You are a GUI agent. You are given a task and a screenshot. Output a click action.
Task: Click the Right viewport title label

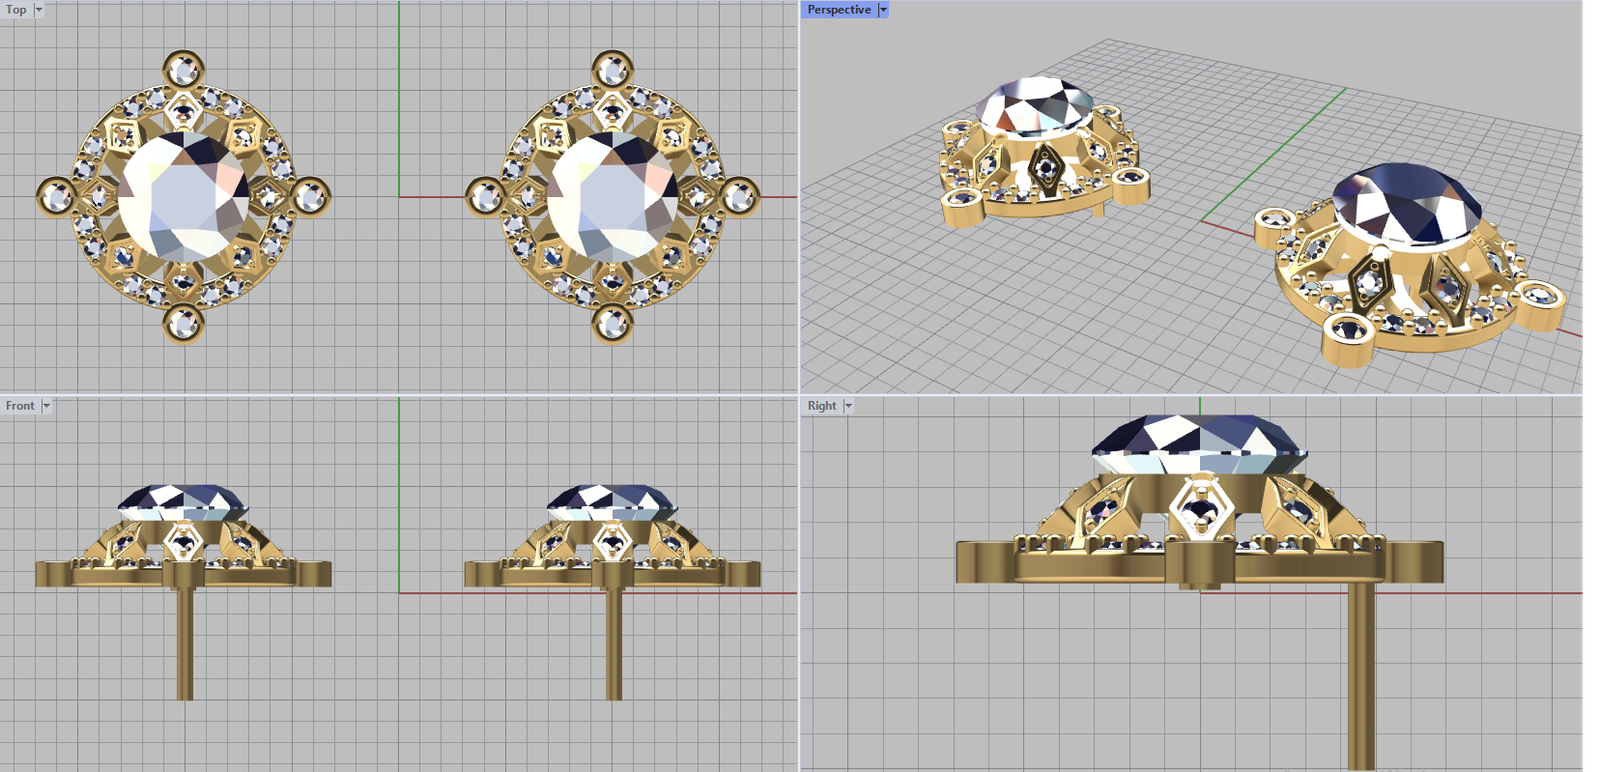(x=821, y=405)
